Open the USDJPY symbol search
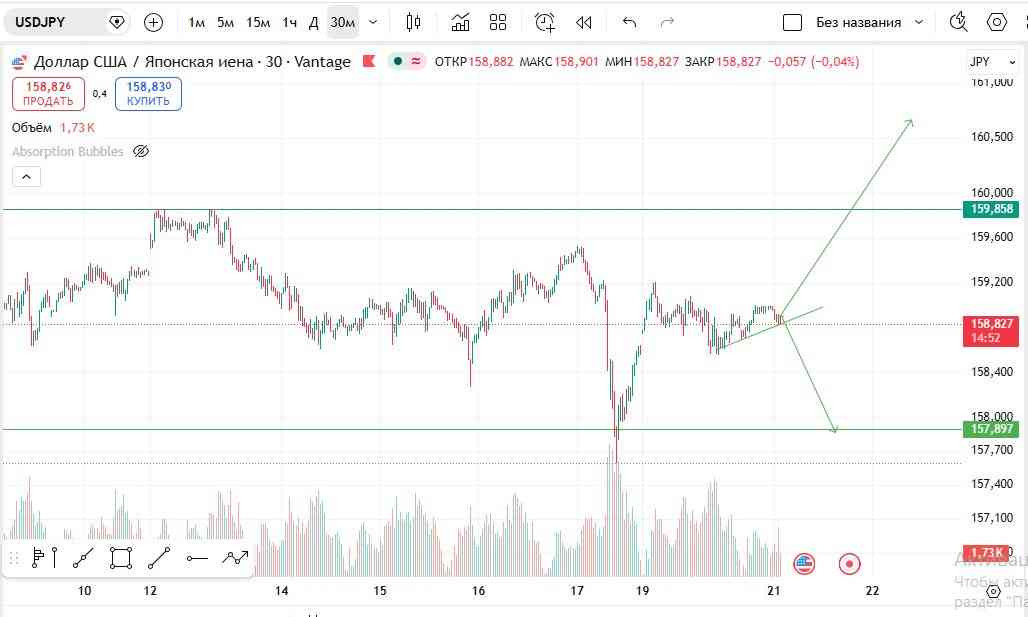 pyautogui.click(x=41, y=22)
